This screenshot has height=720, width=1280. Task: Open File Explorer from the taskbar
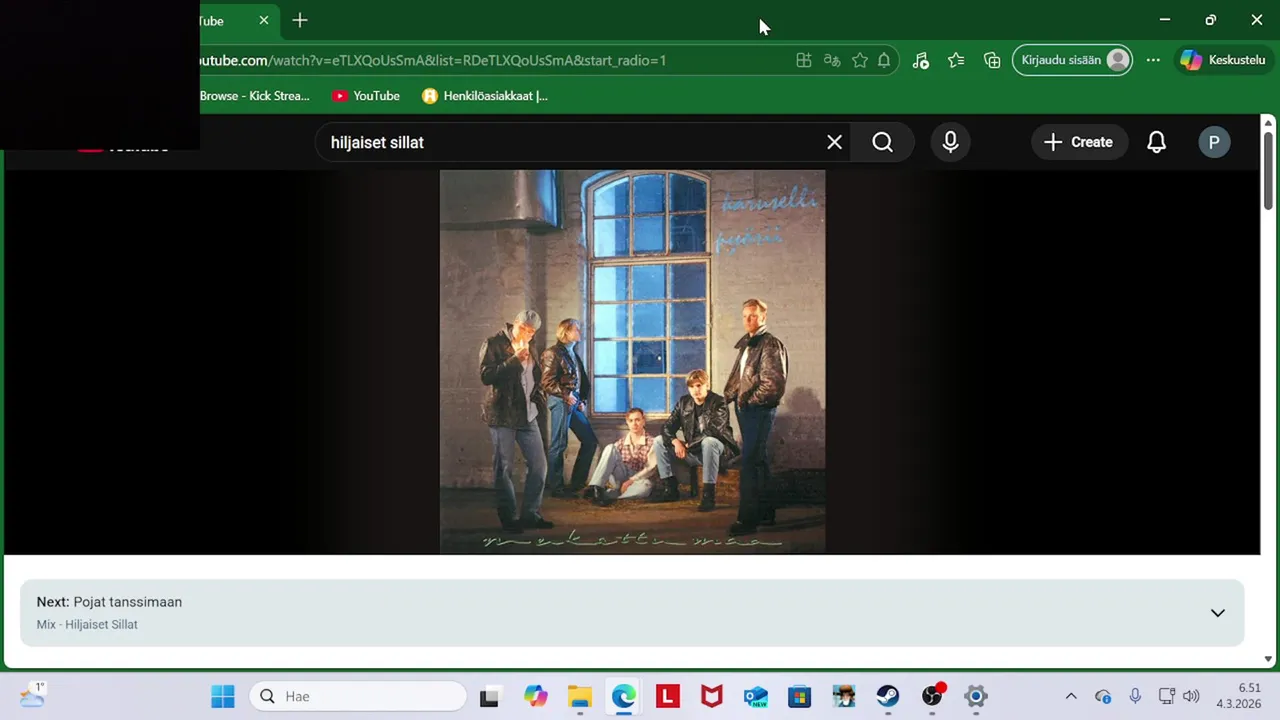click(580, 696)
